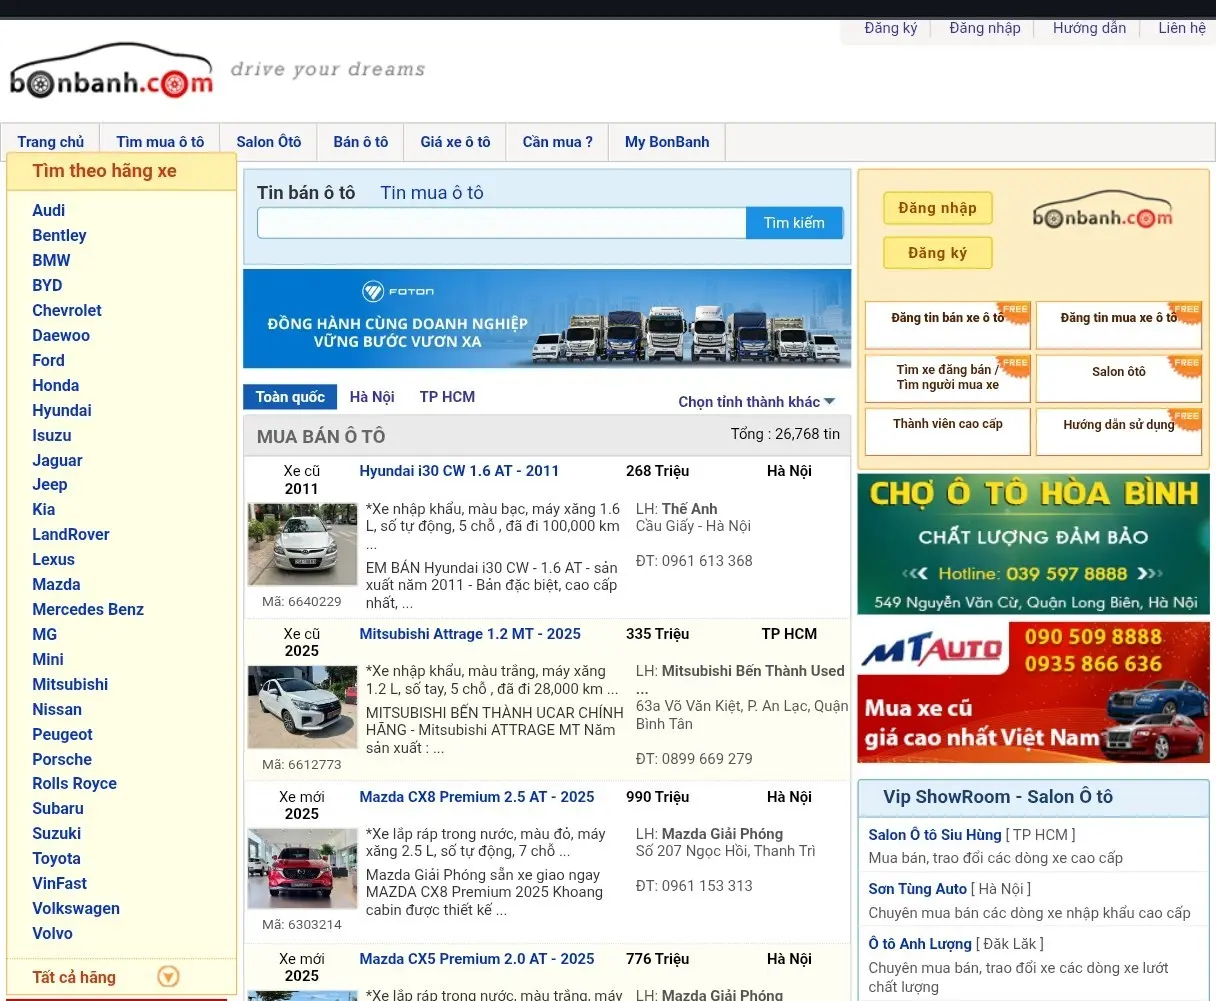Open red Mazda CX8 Premium thumbnail

click(x=302, y=868)
